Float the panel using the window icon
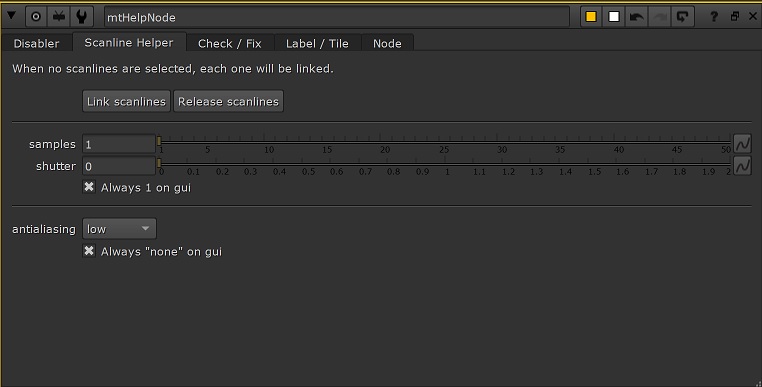 734,17
